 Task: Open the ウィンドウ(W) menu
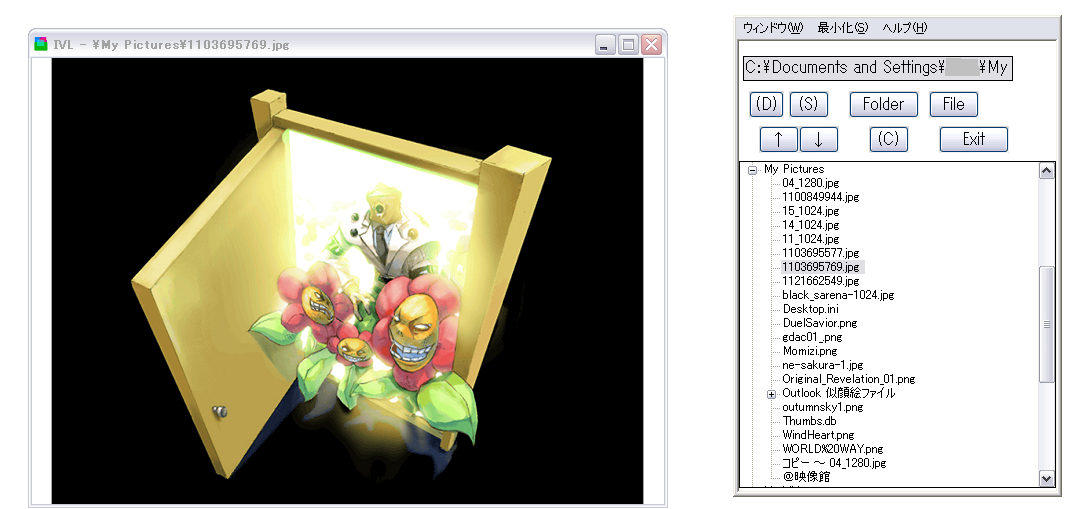coord(773,28)
